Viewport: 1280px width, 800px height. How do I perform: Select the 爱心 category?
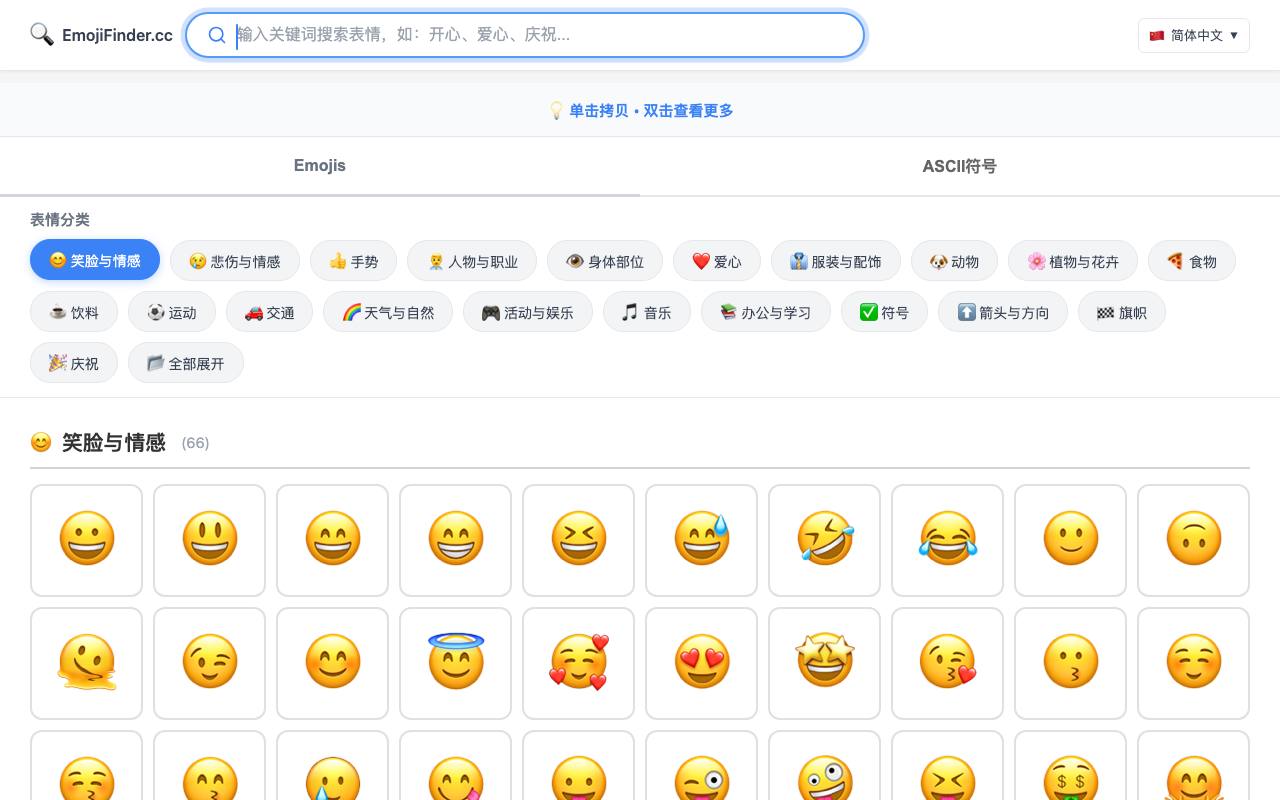click(717, 261)
